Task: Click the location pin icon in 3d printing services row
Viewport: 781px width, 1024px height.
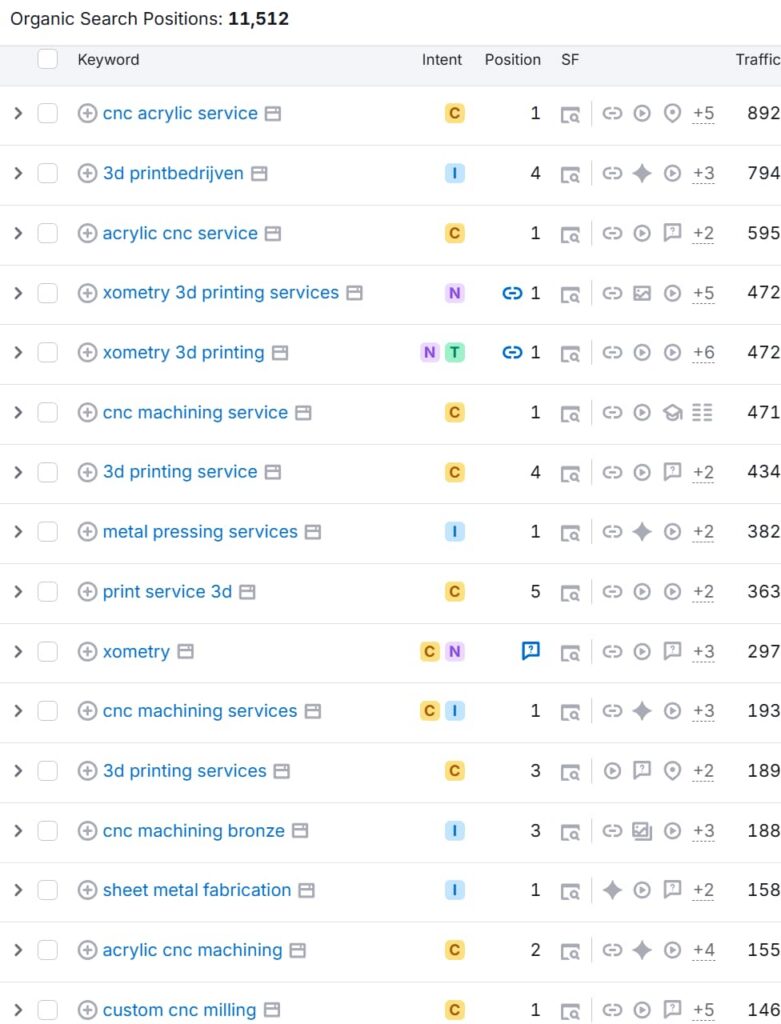Action: click(x=672, y=771)
